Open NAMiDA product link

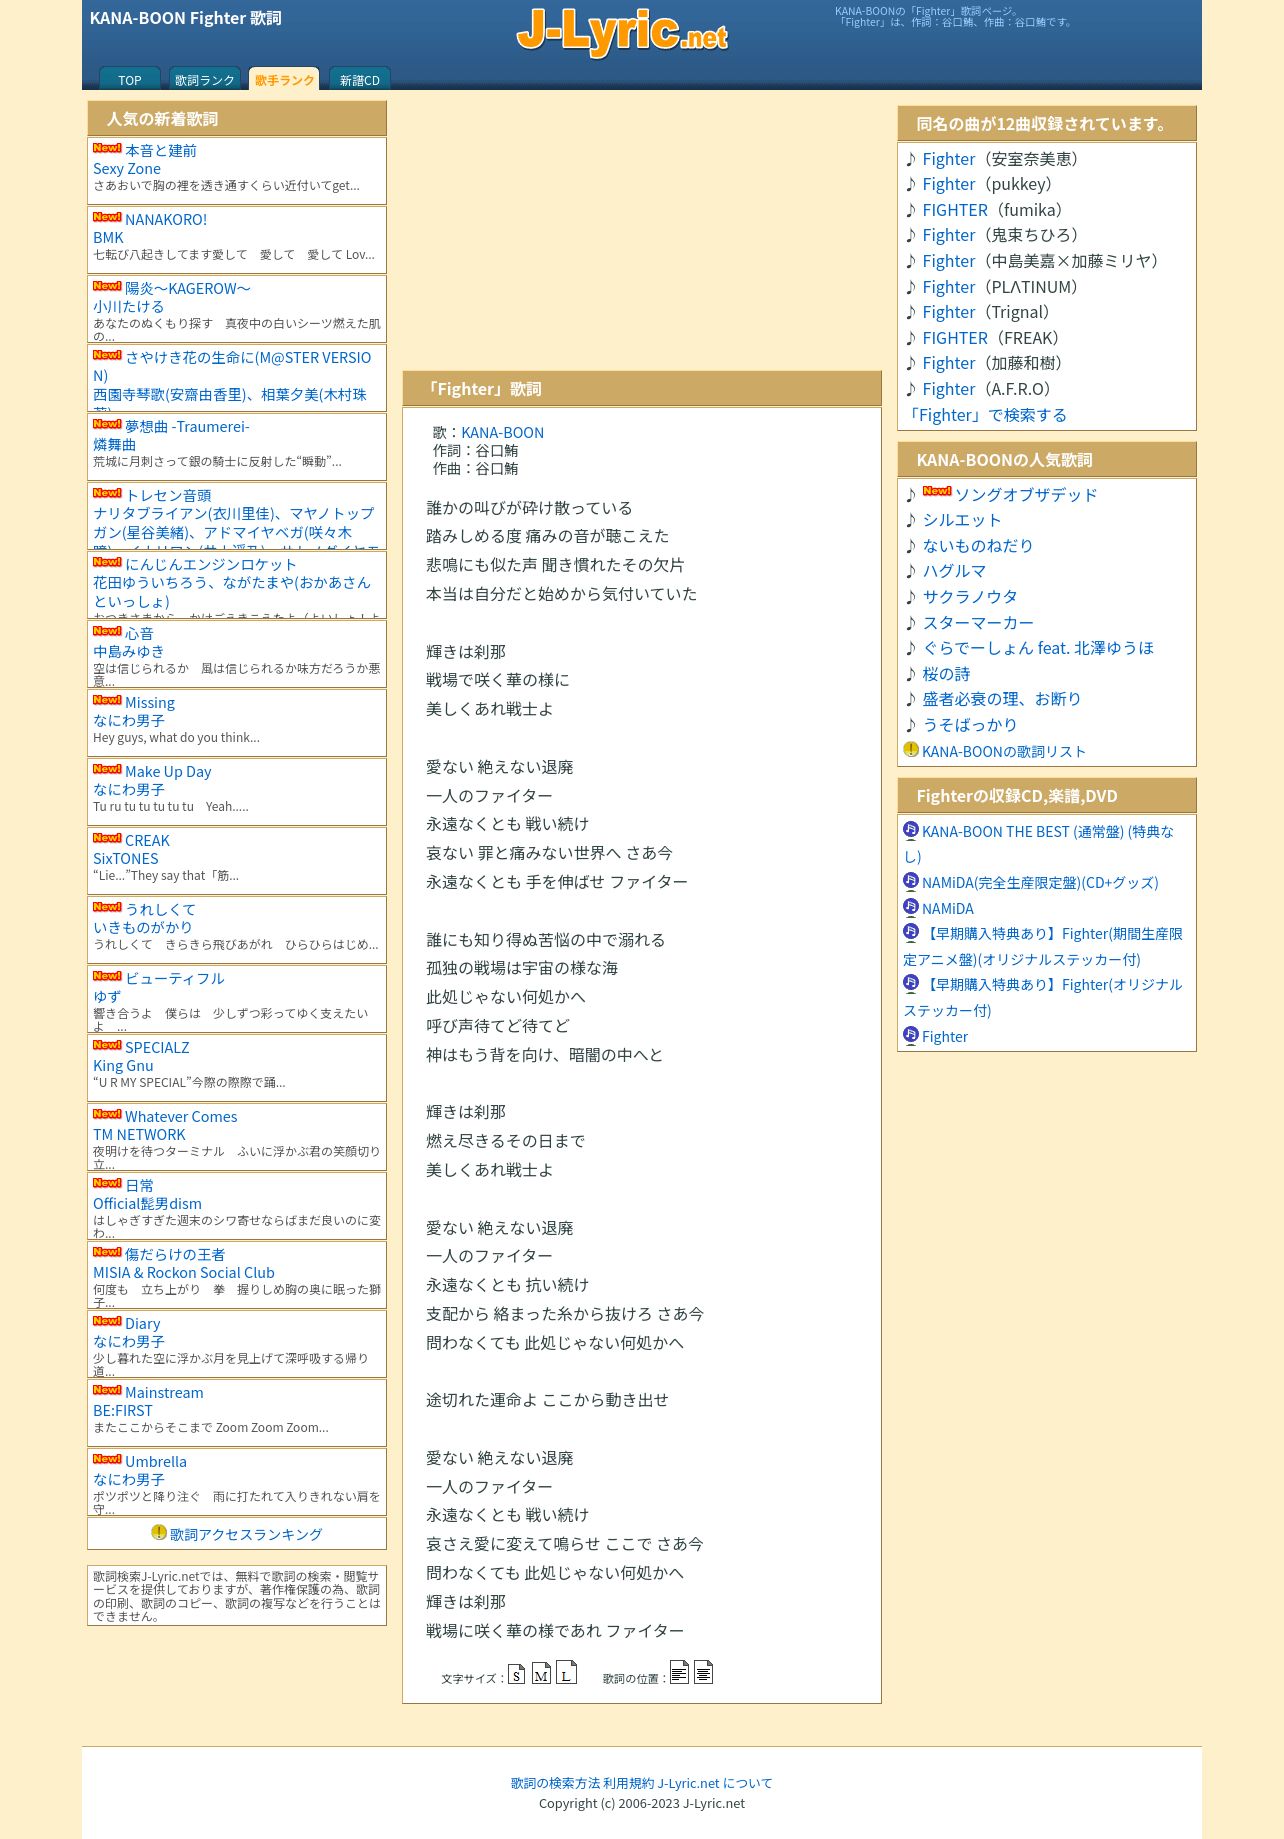(948, 908)
